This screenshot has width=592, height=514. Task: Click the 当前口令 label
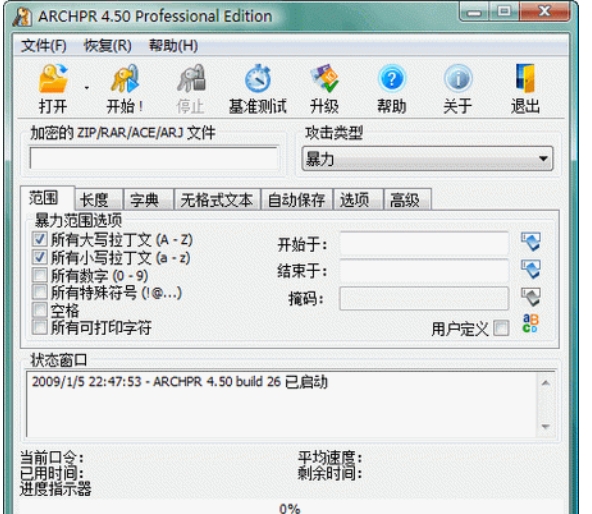(x=52, y=458)
